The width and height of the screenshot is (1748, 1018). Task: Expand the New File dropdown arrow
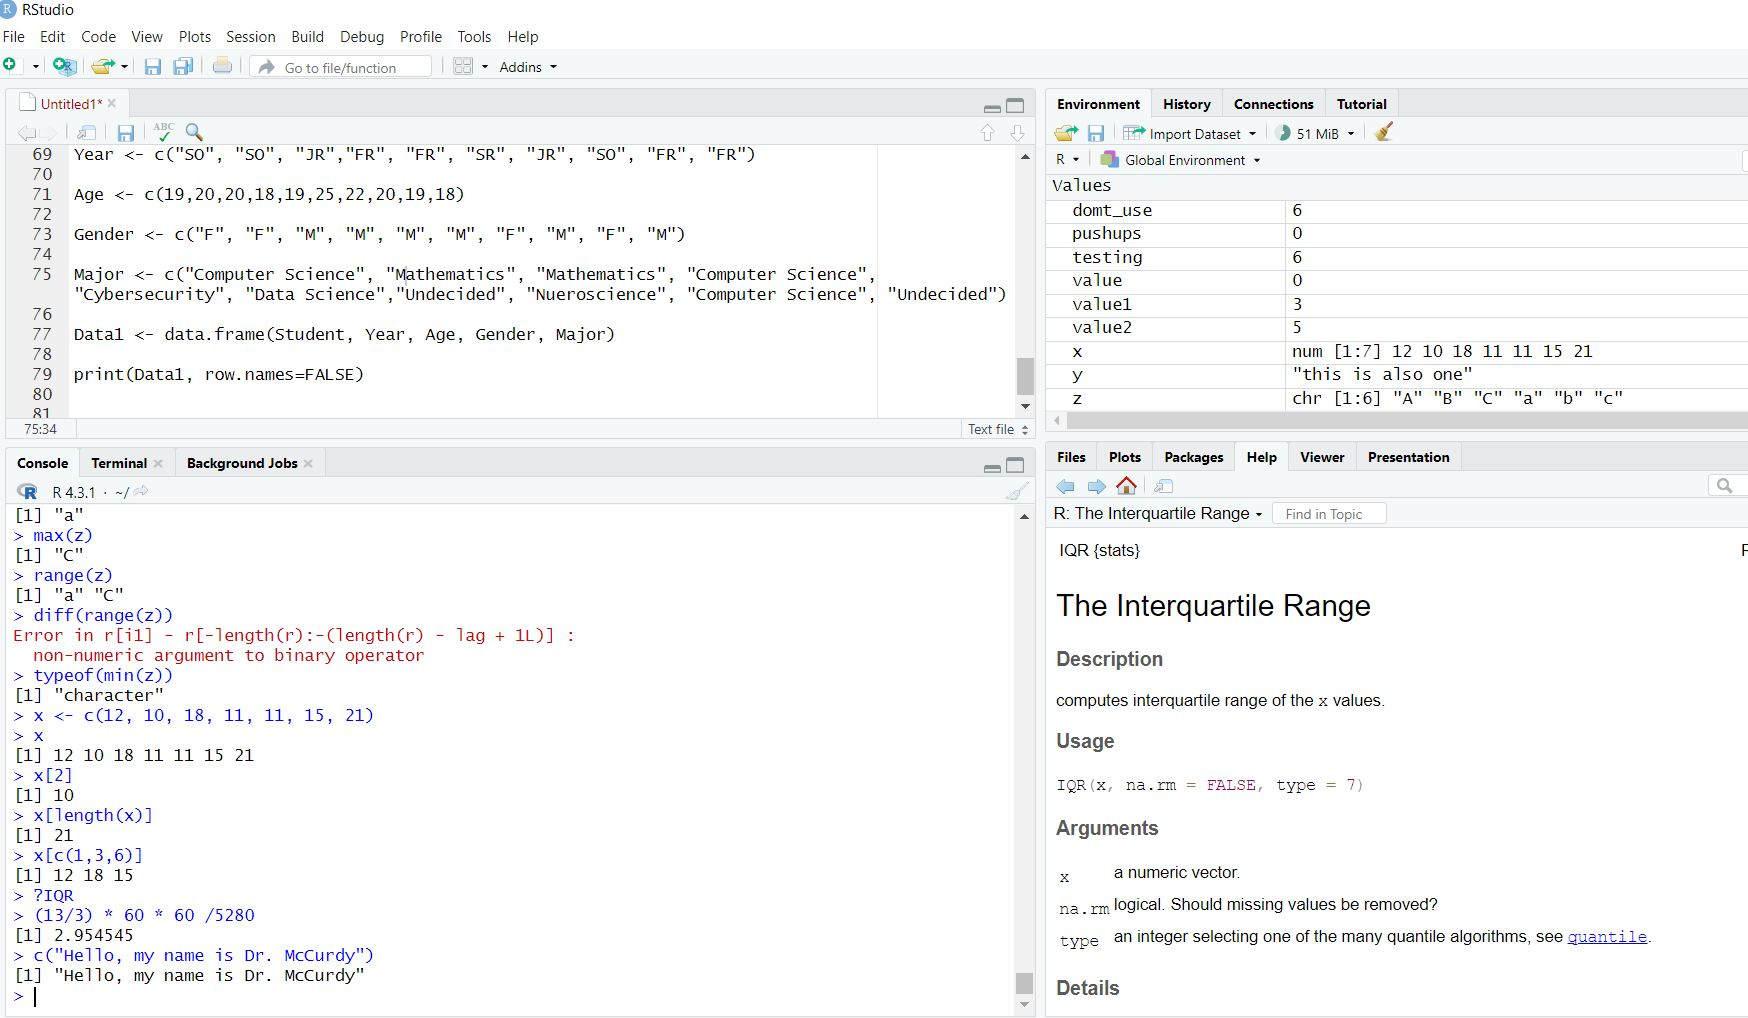36,67
